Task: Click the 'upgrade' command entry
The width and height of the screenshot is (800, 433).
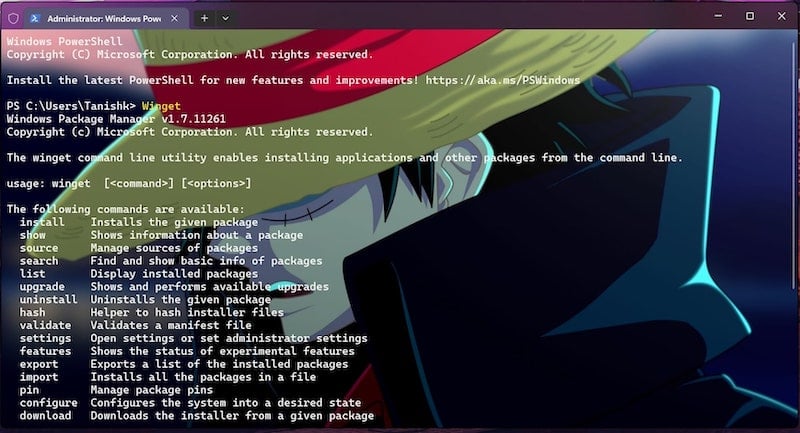Action: pos(42,287)
